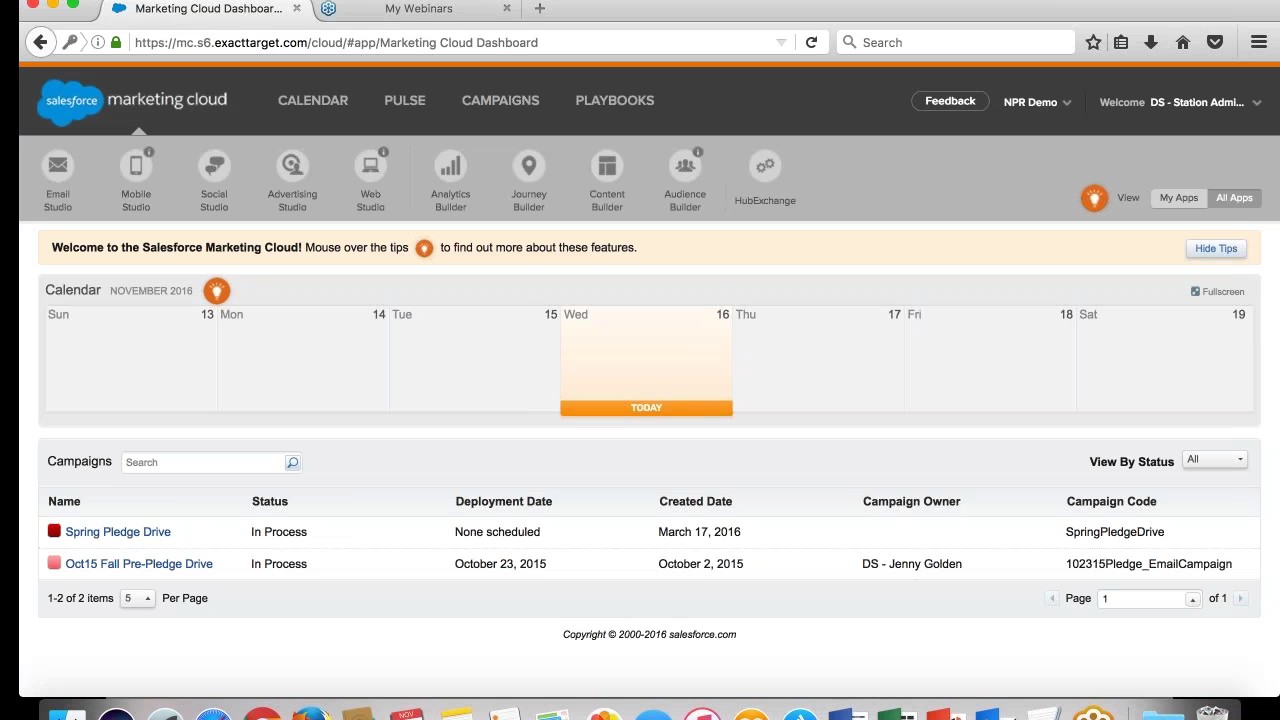Sort campaigns by Name column header
The image size is (1280, 720).
pyautogui.click(x=64, y=501)
